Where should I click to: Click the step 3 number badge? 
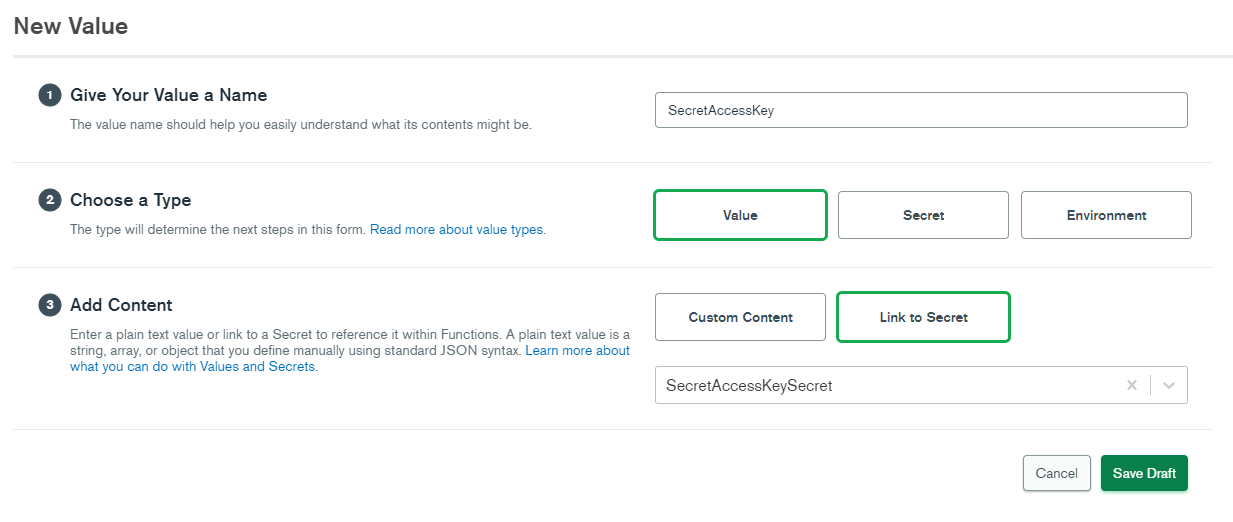point(49,305)
